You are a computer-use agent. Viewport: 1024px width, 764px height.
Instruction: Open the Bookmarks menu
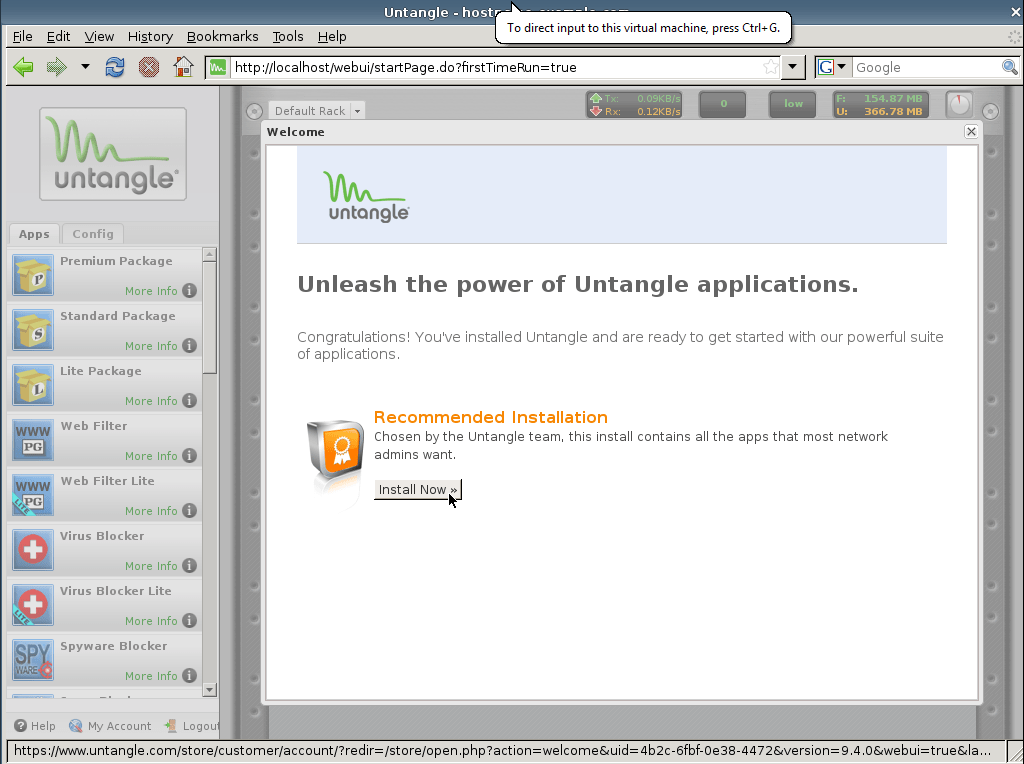(222, 37)
